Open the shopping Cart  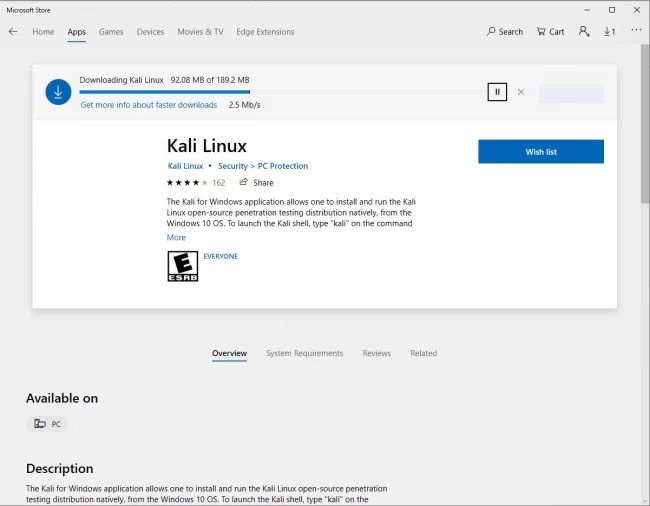click(x=550, y=31)
